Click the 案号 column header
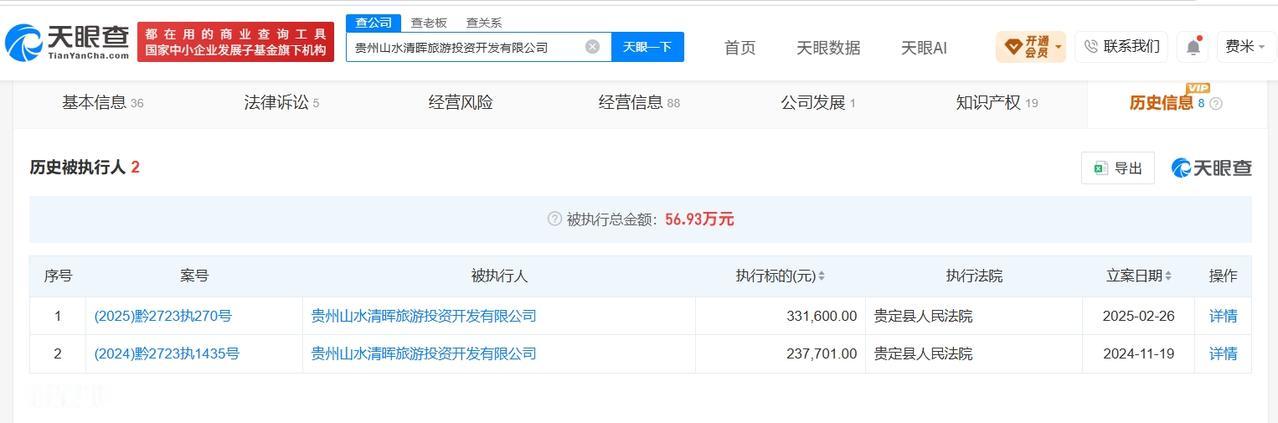 (194, 276)
